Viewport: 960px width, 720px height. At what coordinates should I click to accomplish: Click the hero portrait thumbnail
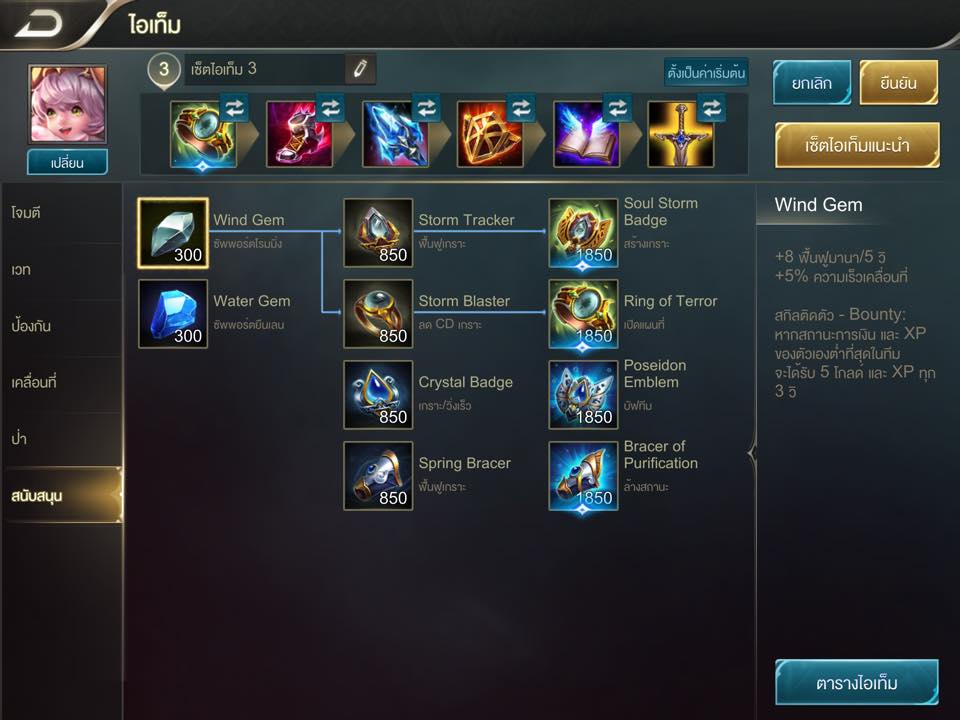(67, 104)
